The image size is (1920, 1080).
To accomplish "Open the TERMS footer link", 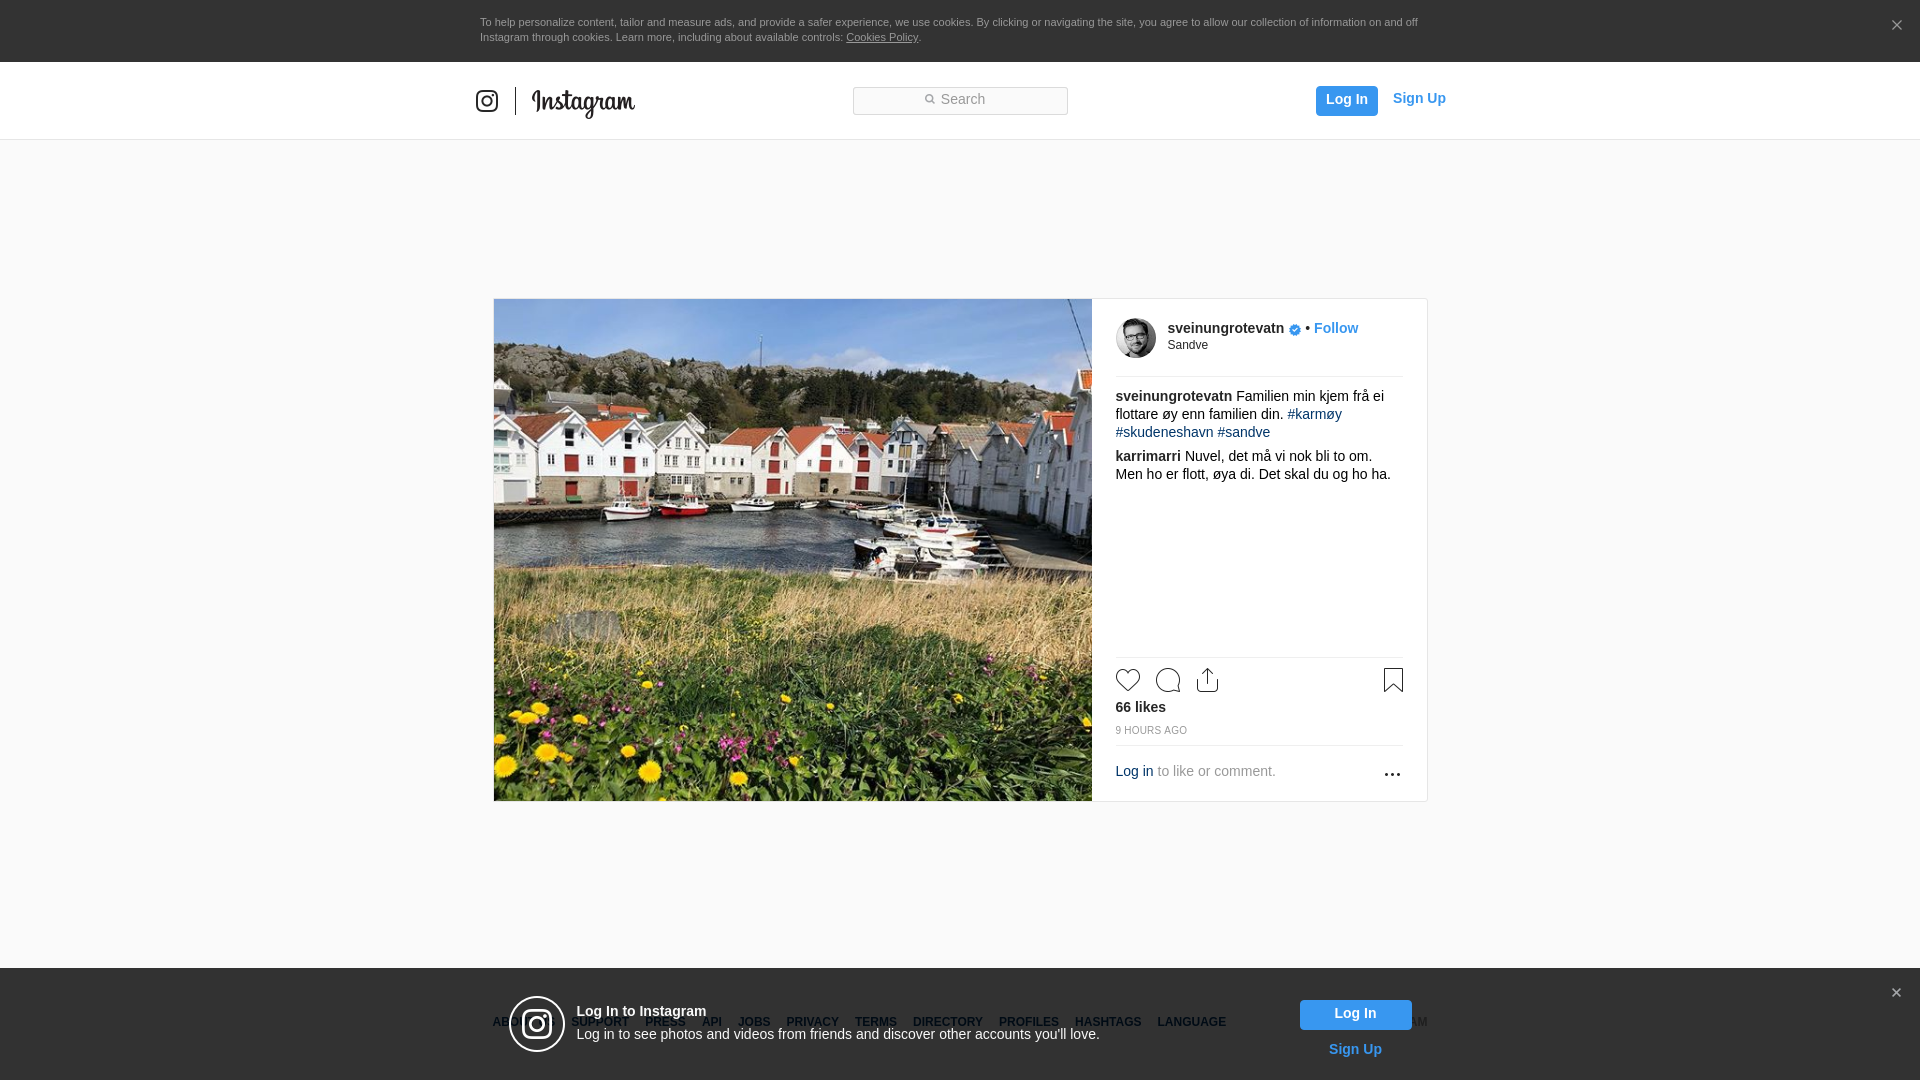I will (875, 1022).
